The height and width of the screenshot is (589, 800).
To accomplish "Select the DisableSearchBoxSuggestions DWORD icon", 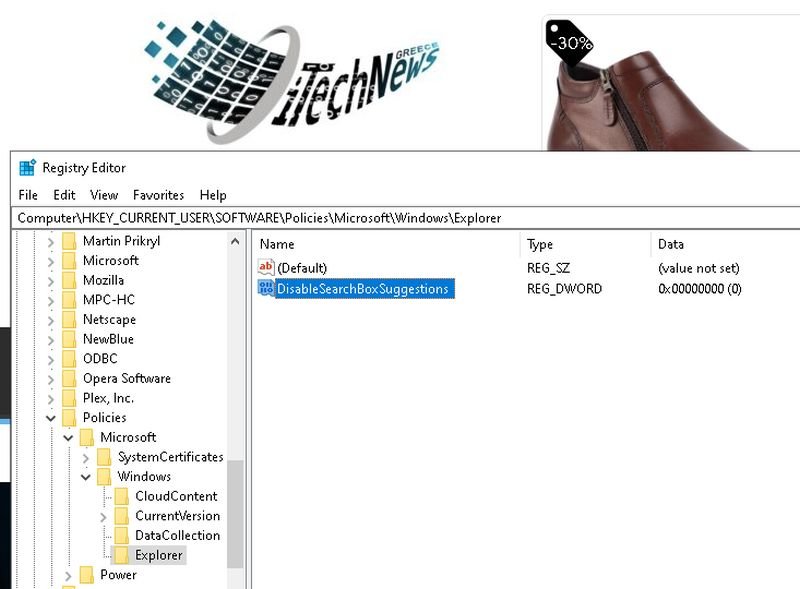I will pos(266,289).
